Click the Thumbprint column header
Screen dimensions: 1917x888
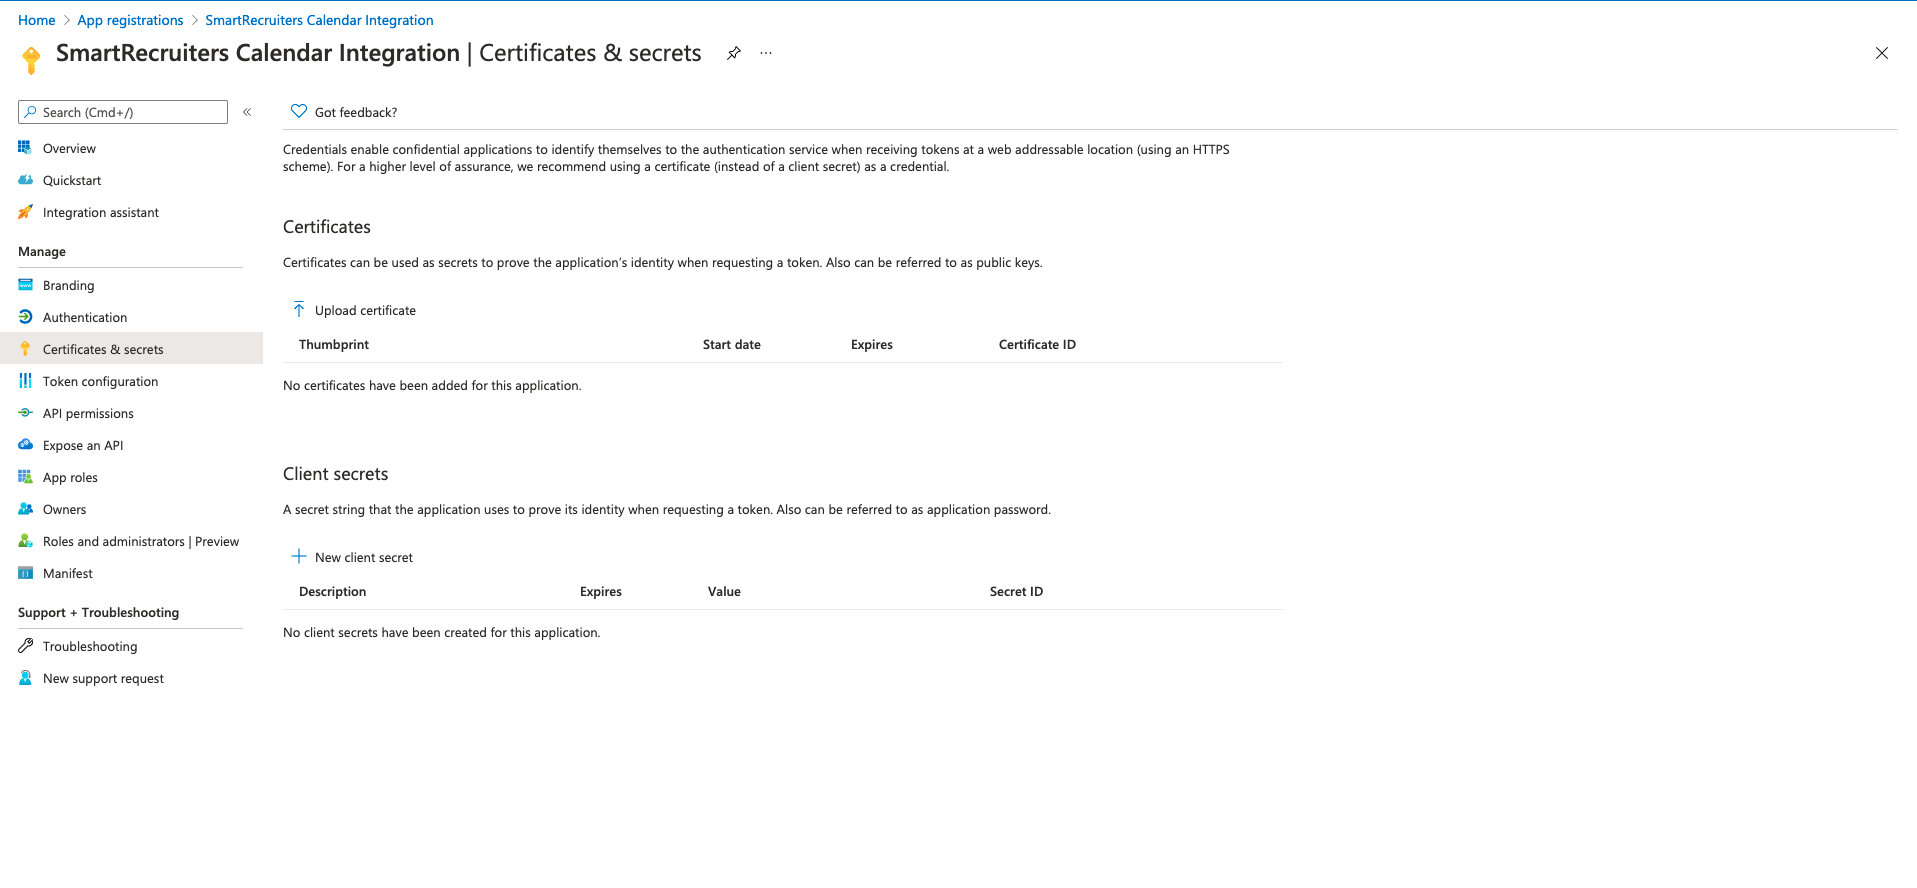point(334,344)
